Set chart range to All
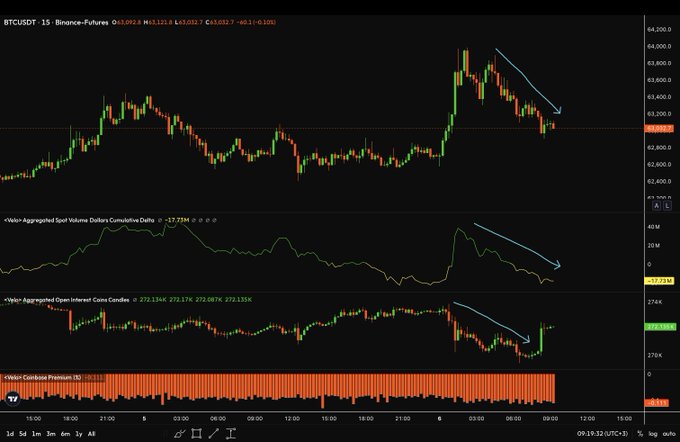680x442 pixels. [92, 434]
